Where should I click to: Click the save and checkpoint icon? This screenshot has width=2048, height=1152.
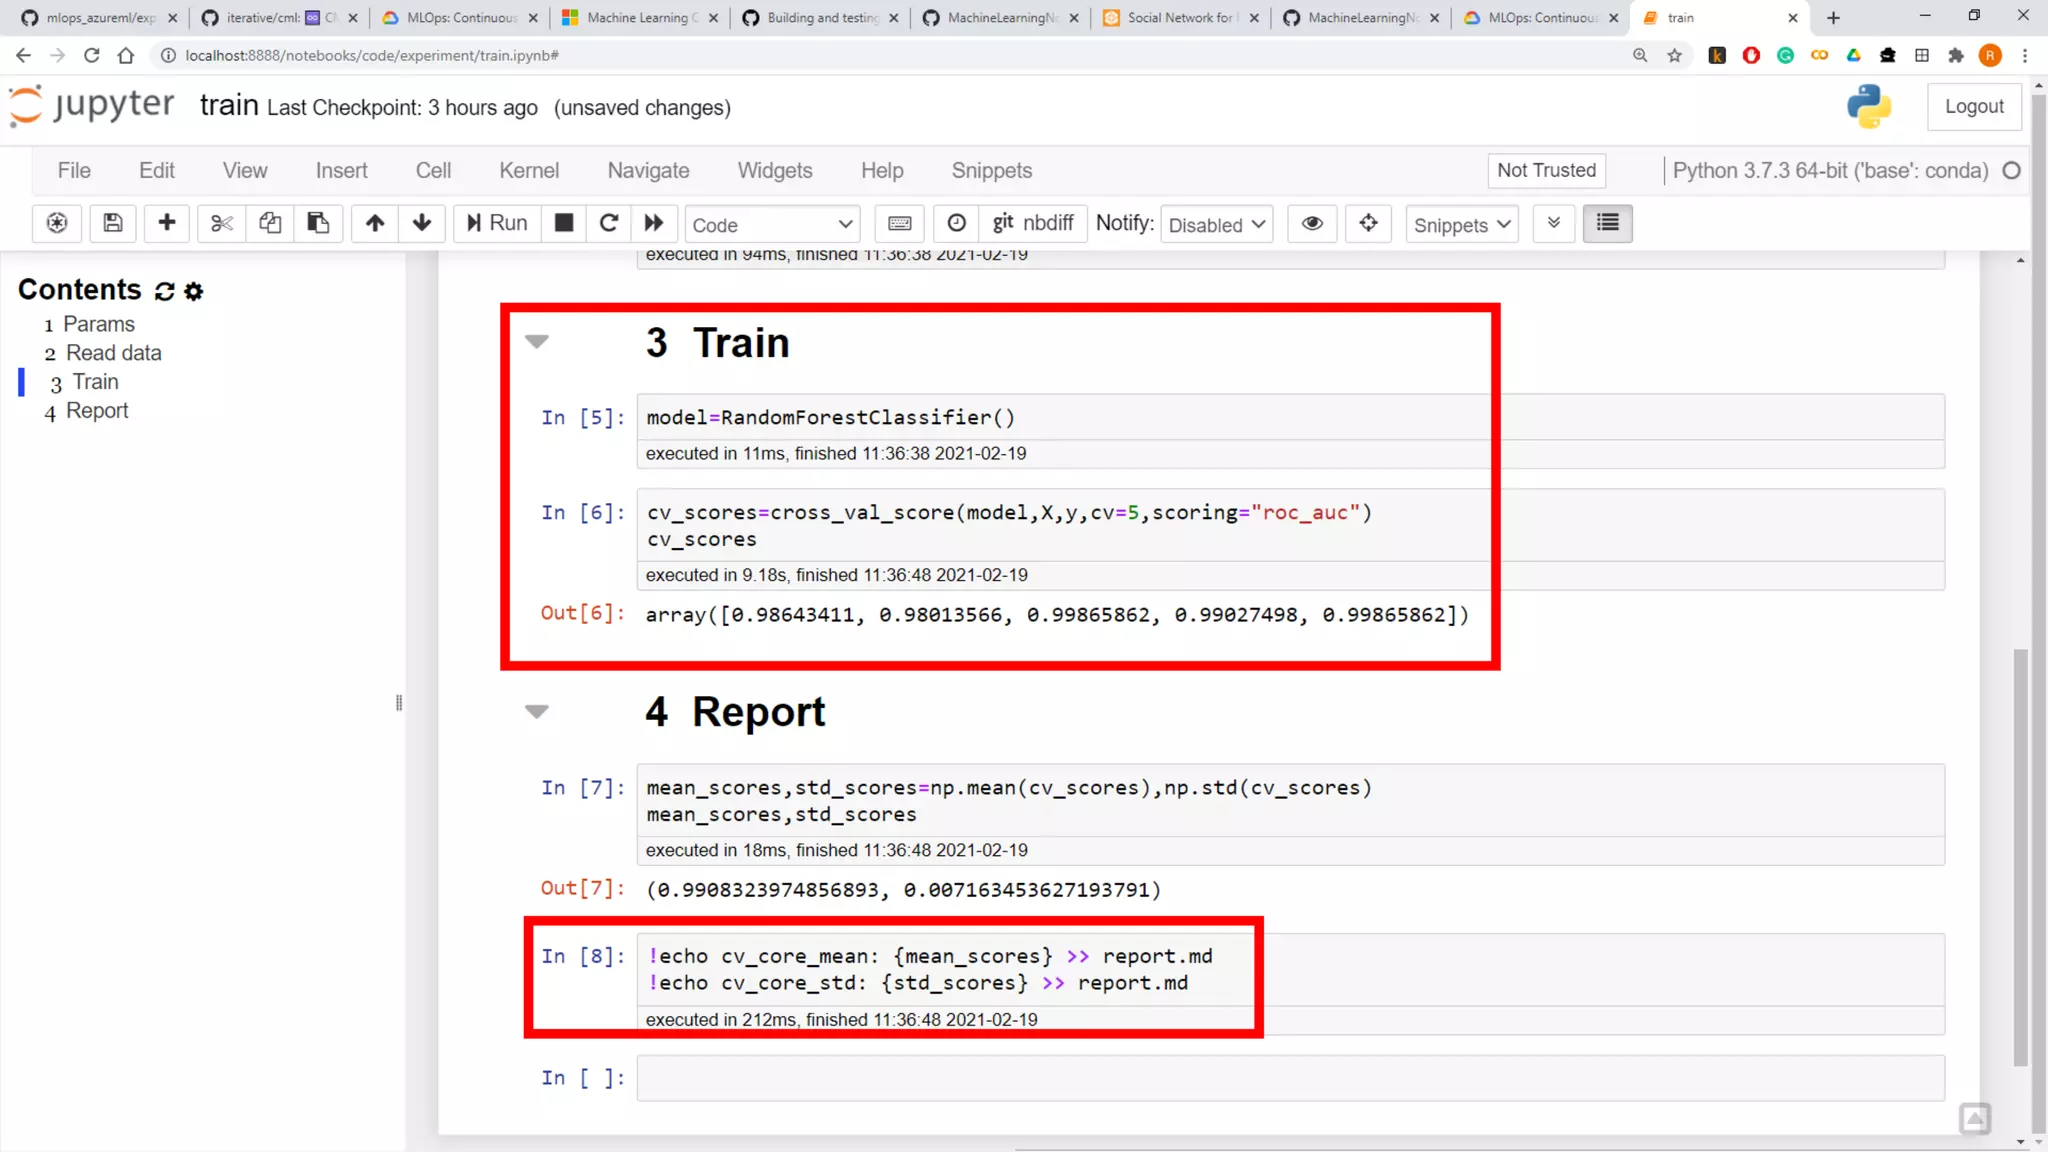pos(113,223)
